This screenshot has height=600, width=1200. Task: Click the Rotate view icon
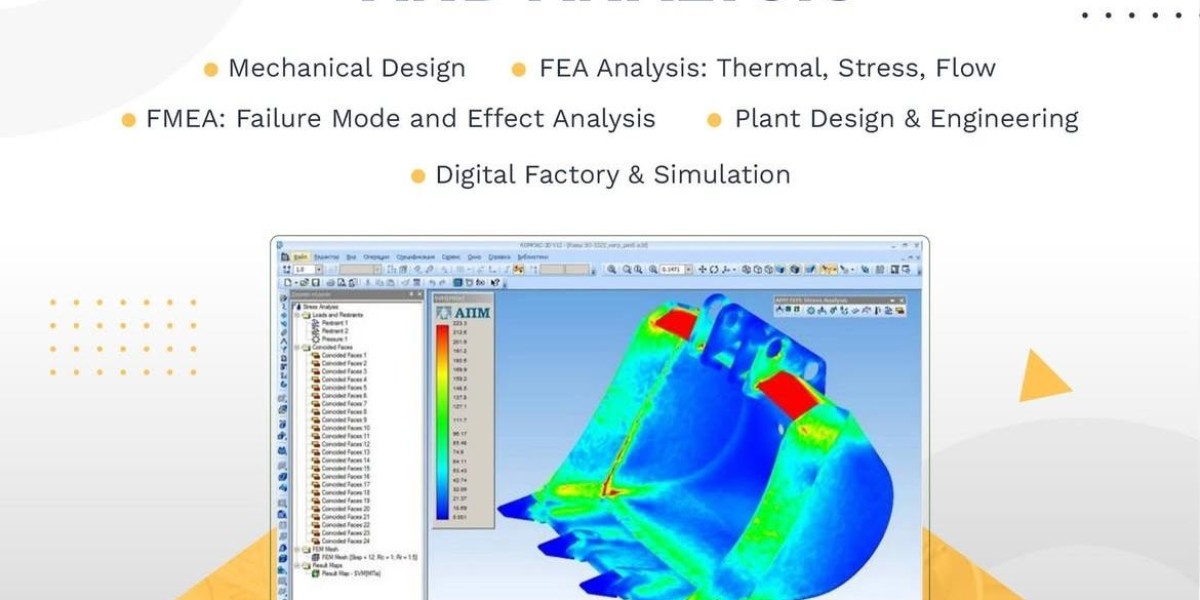click(715, 270)
